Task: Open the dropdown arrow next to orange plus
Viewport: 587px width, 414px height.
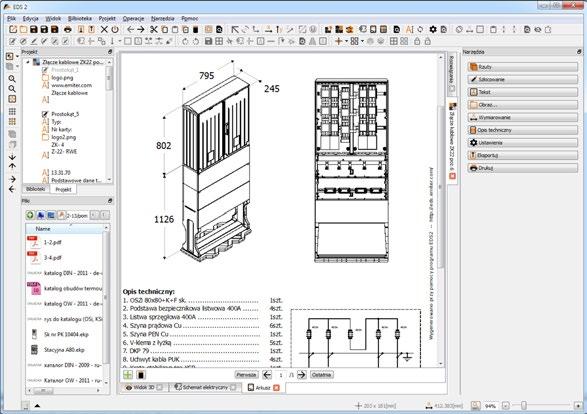Action: [346, 41]
